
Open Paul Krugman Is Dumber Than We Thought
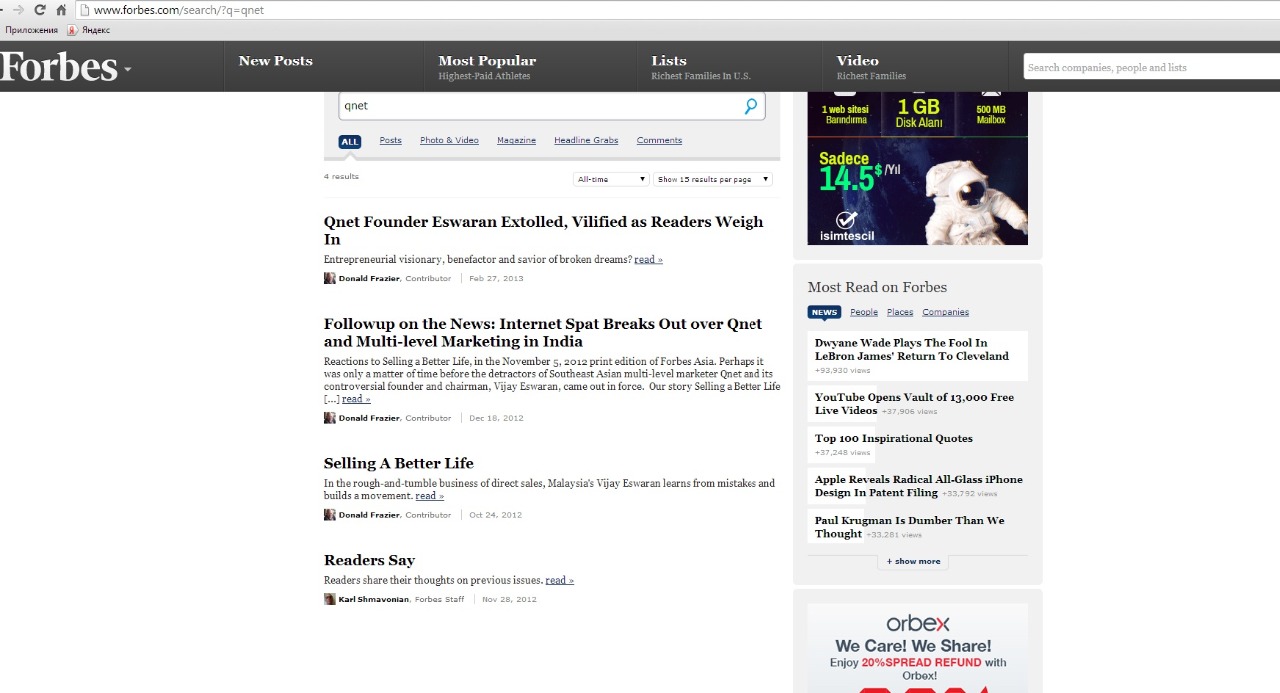click(x=910, y=527)
